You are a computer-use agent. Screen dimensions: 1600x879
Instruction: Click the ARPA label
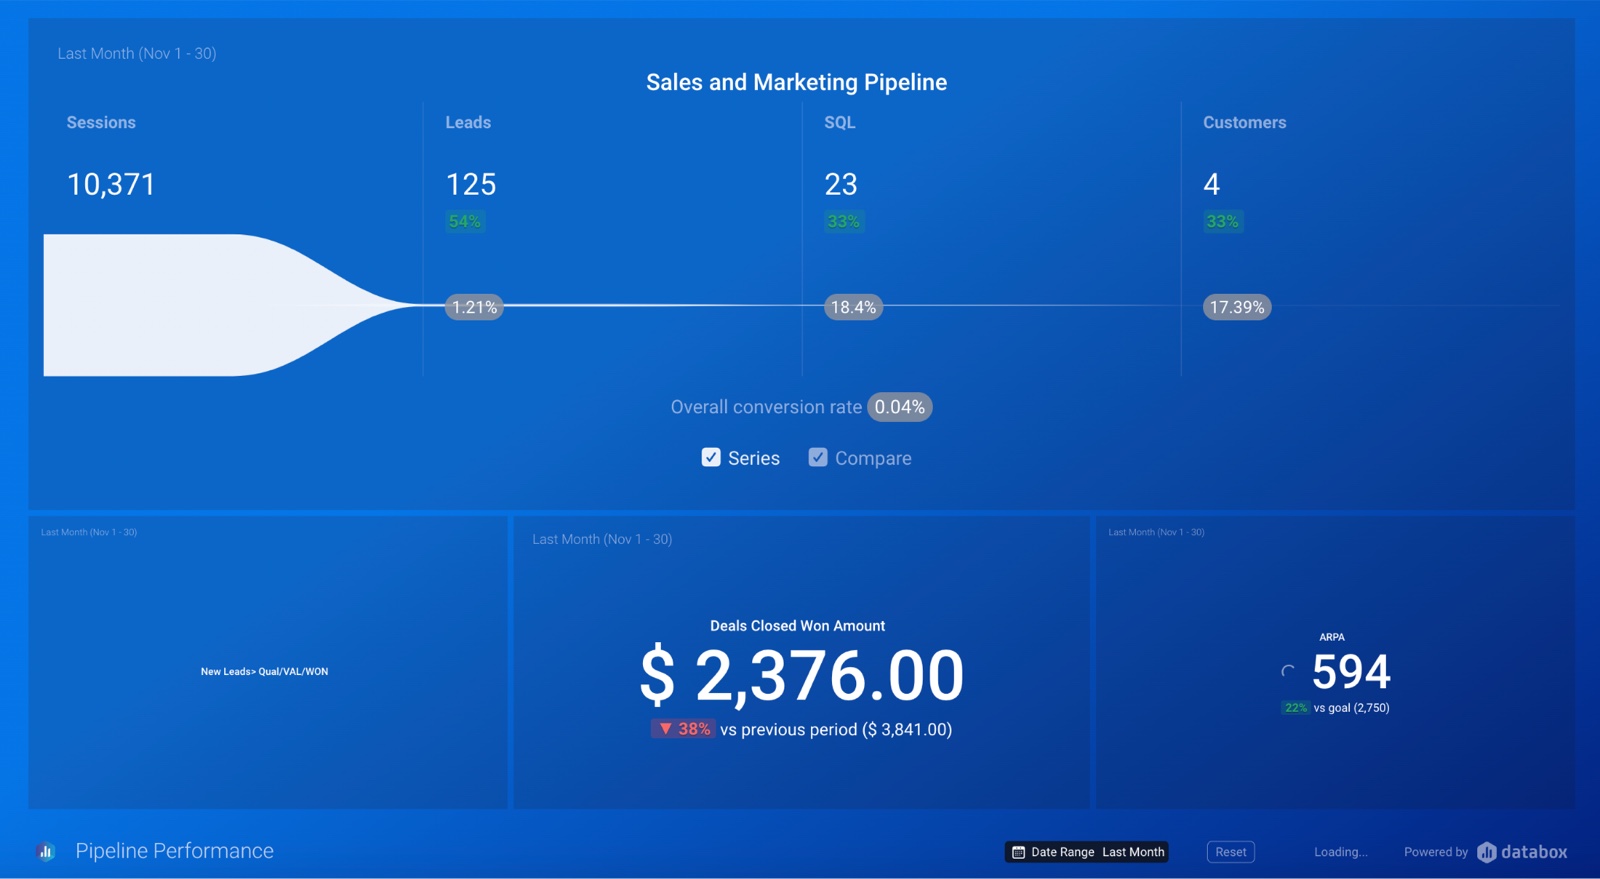(1332, 637)
